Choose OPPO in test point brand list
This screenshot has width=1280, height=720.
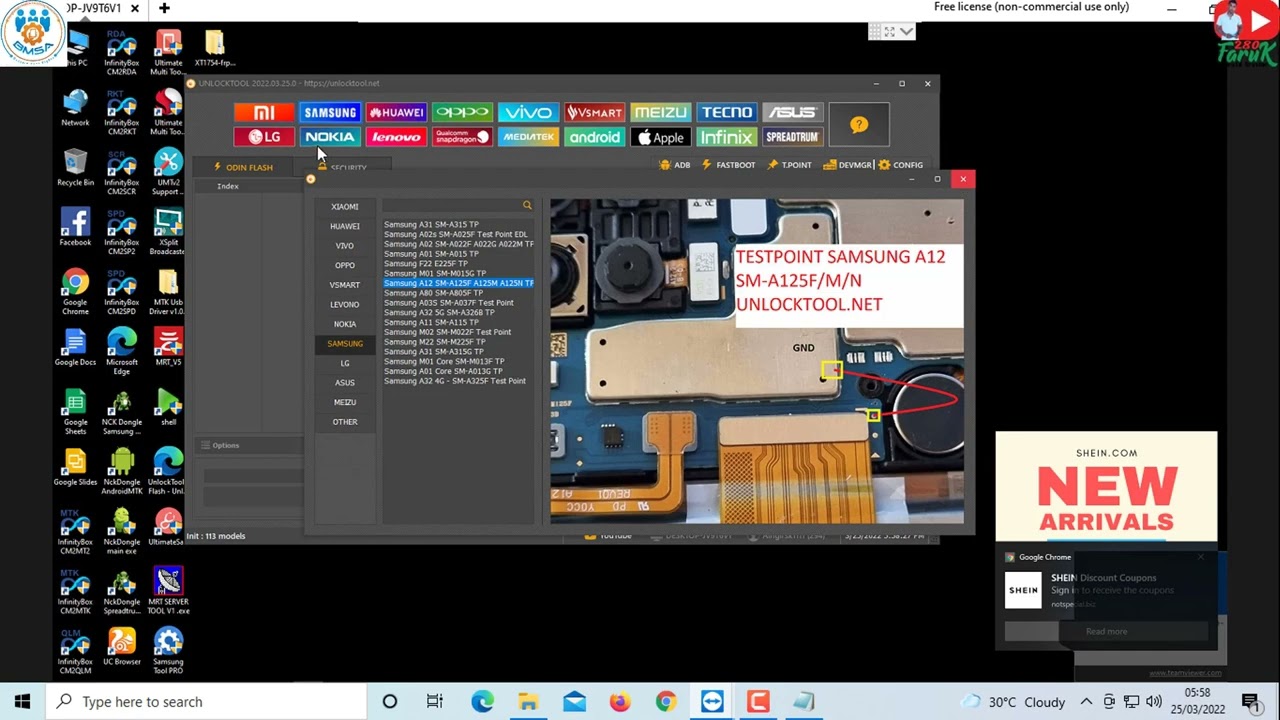[345, 265]
